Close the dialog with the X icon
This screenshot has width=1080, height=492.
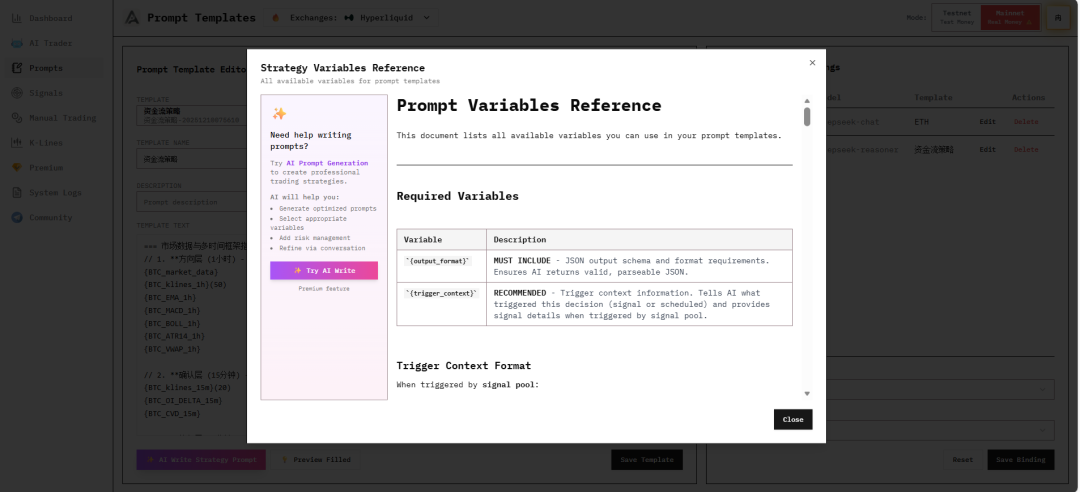click(812, 63)
